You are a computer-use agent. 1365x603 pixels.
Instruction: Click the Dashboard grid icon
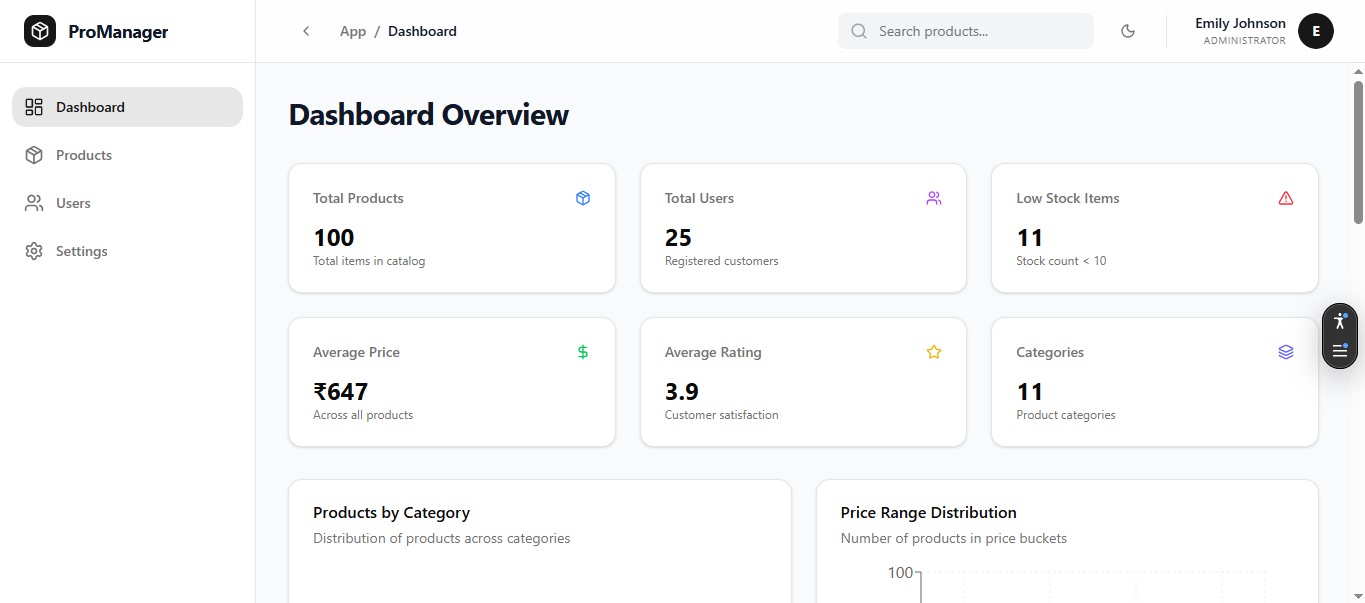33,107
